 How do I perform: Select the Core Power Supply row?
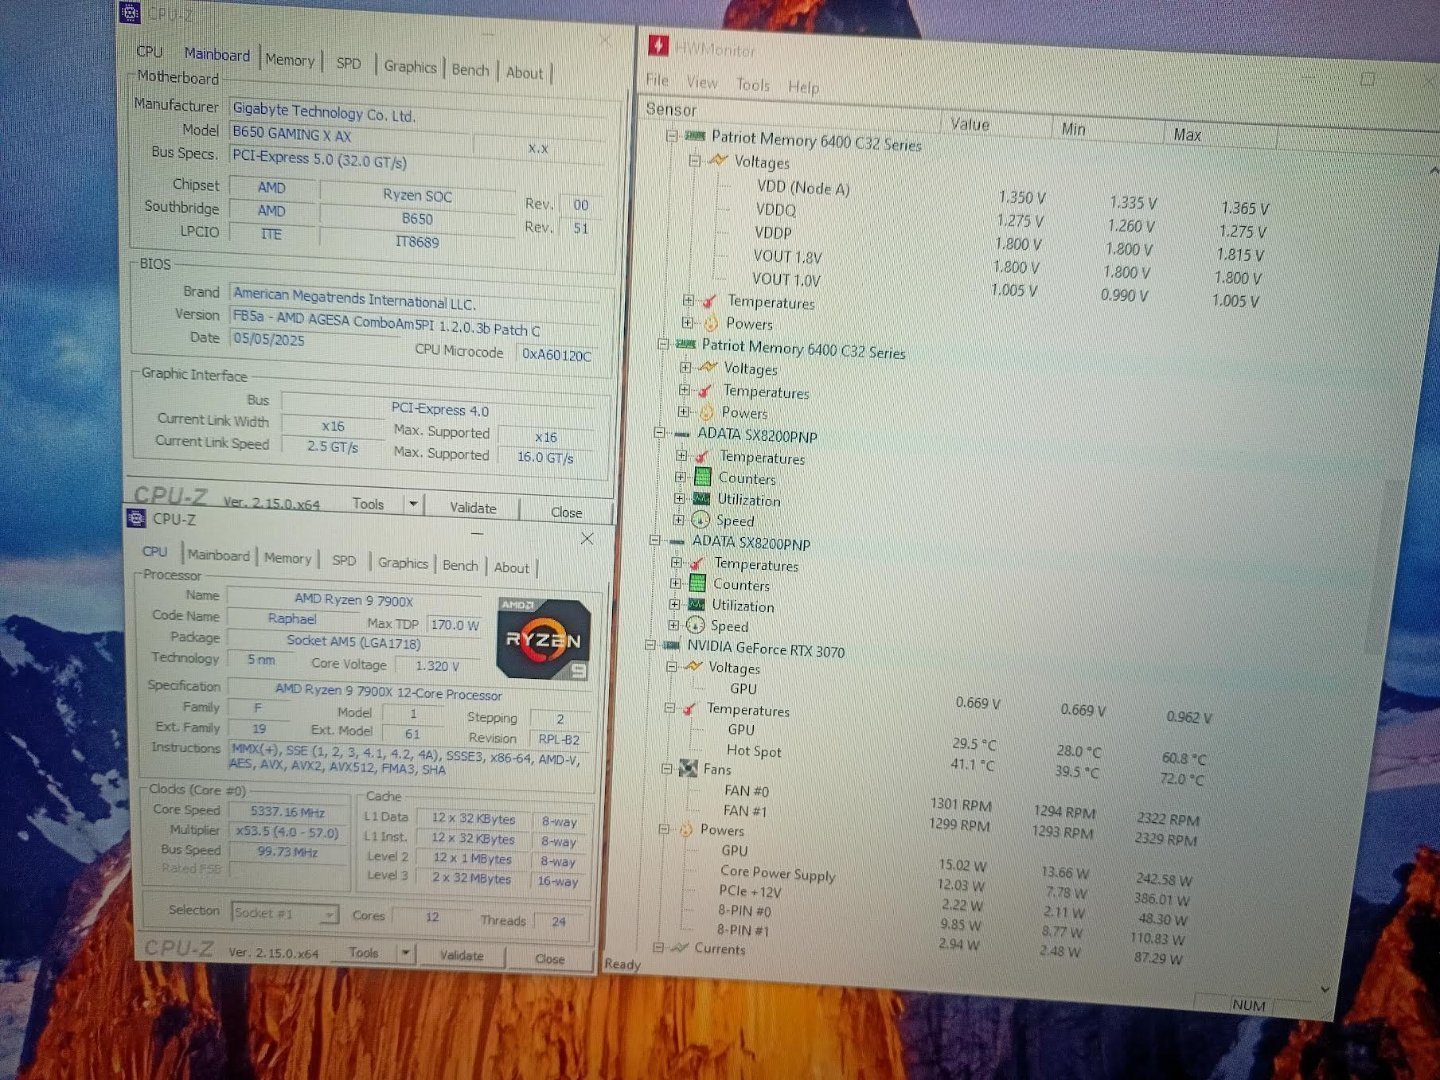pyautogui.click(x=777, y=873)
